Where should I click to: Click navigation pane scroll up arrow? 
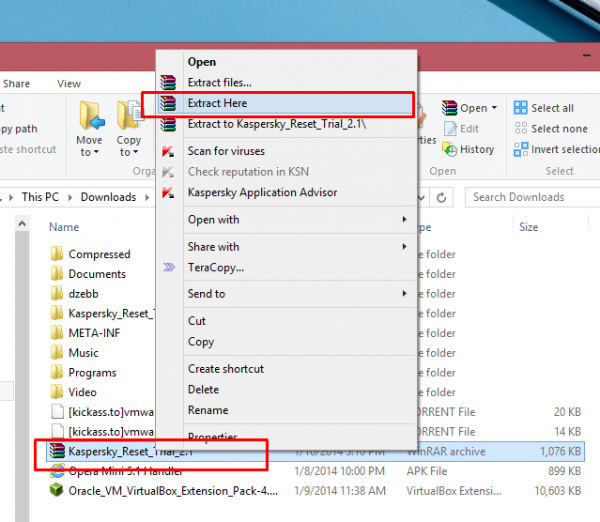(x=22, y=223)
